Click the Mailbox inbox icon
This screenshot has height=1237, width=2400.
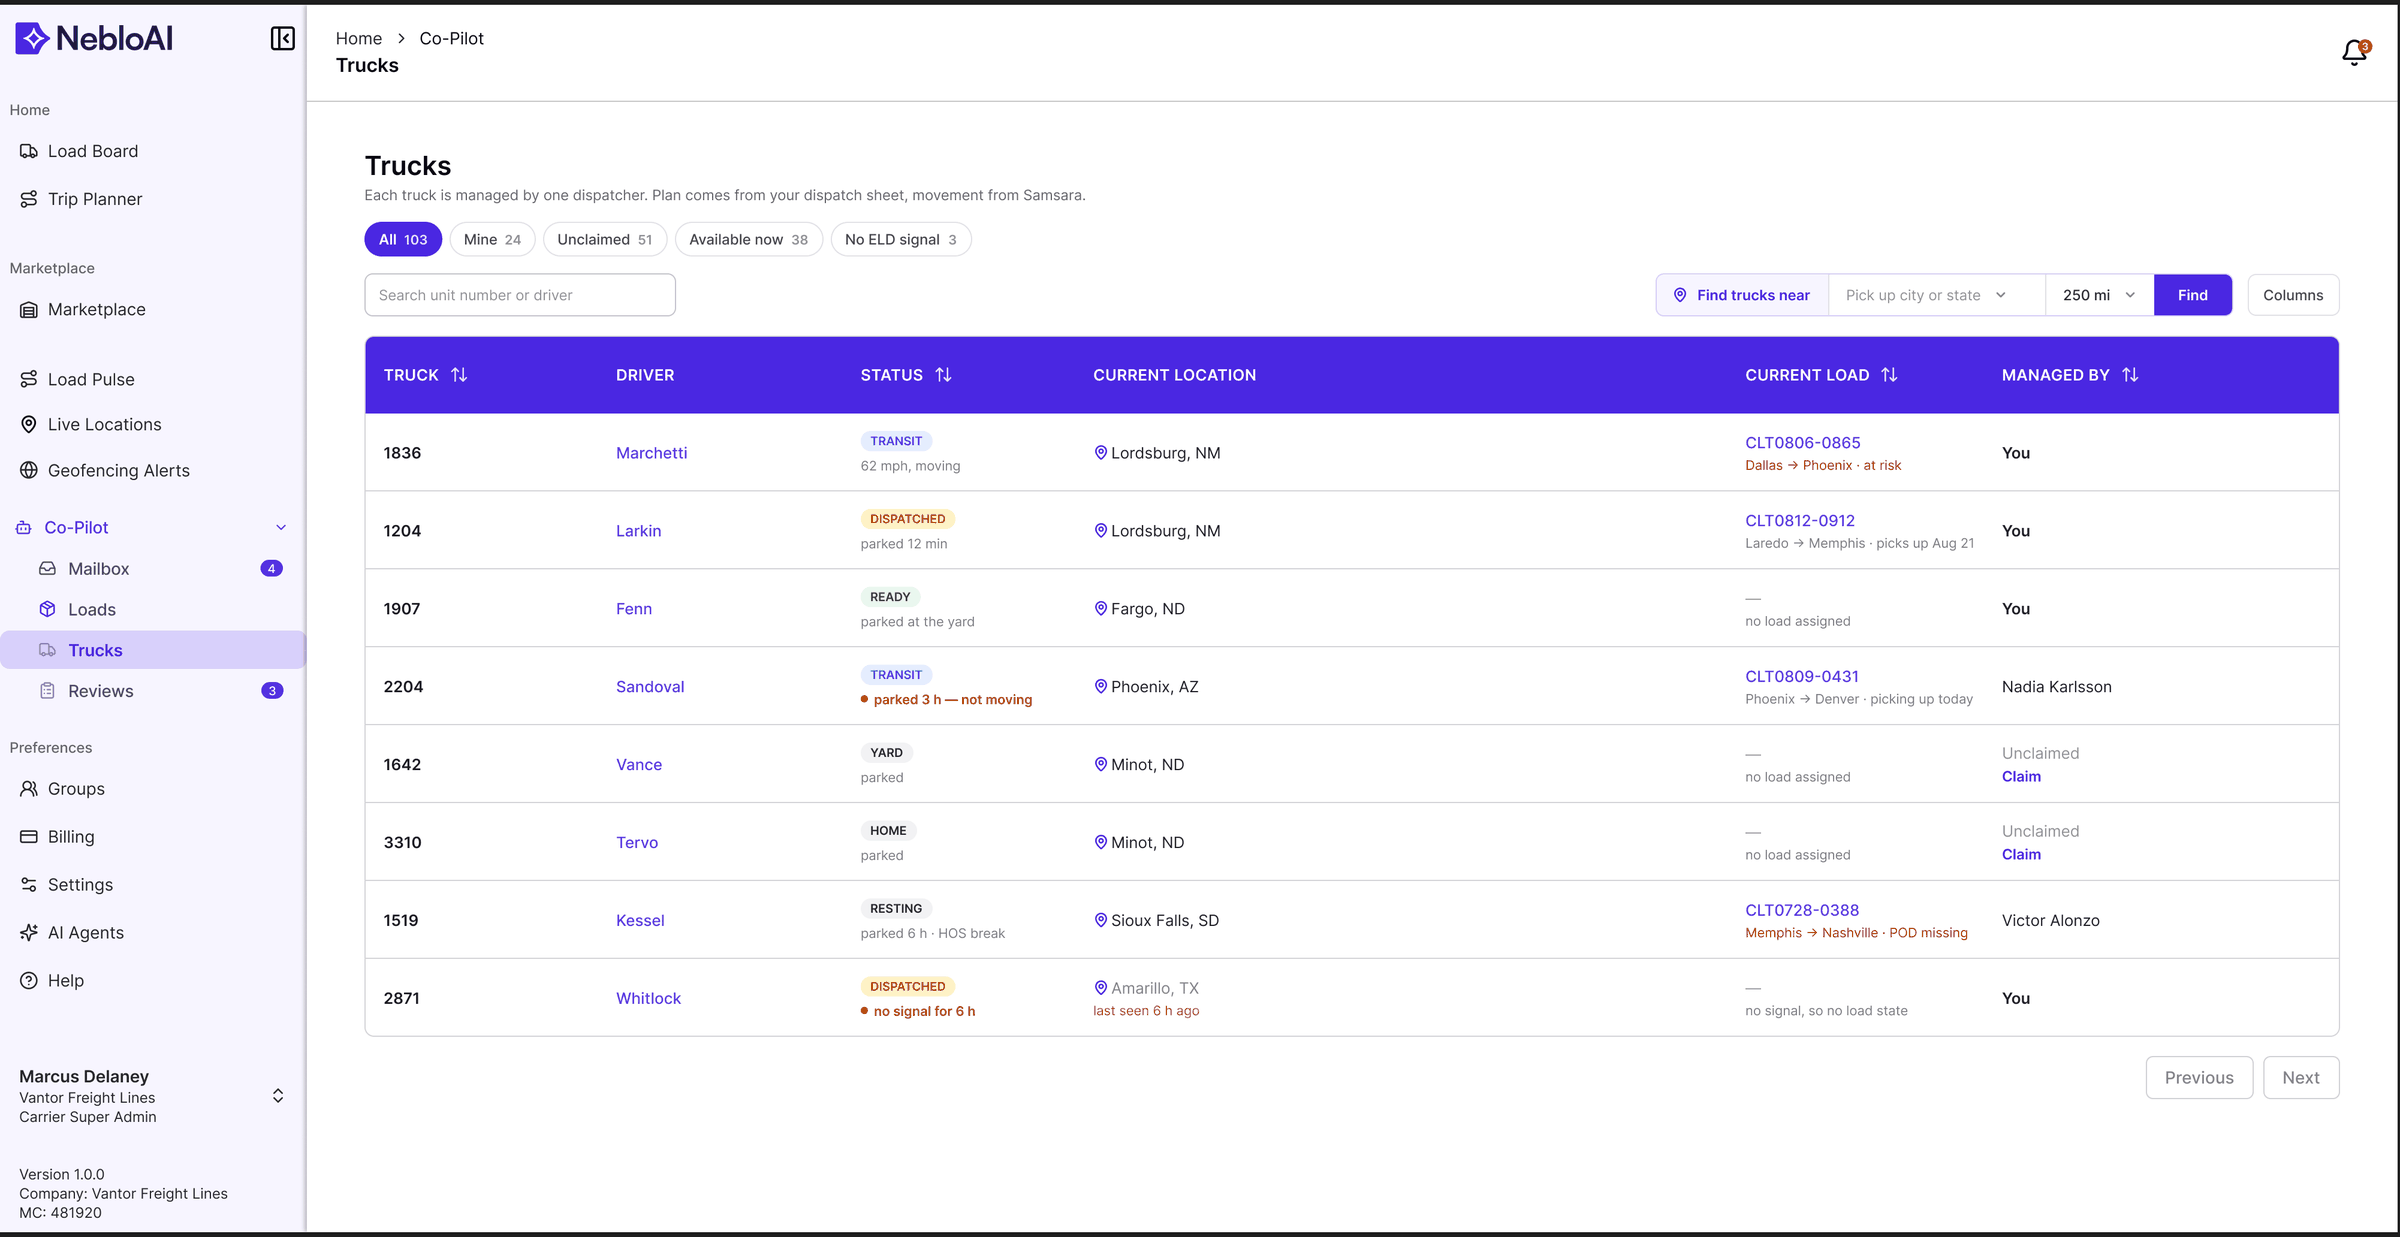click(47, 568)
